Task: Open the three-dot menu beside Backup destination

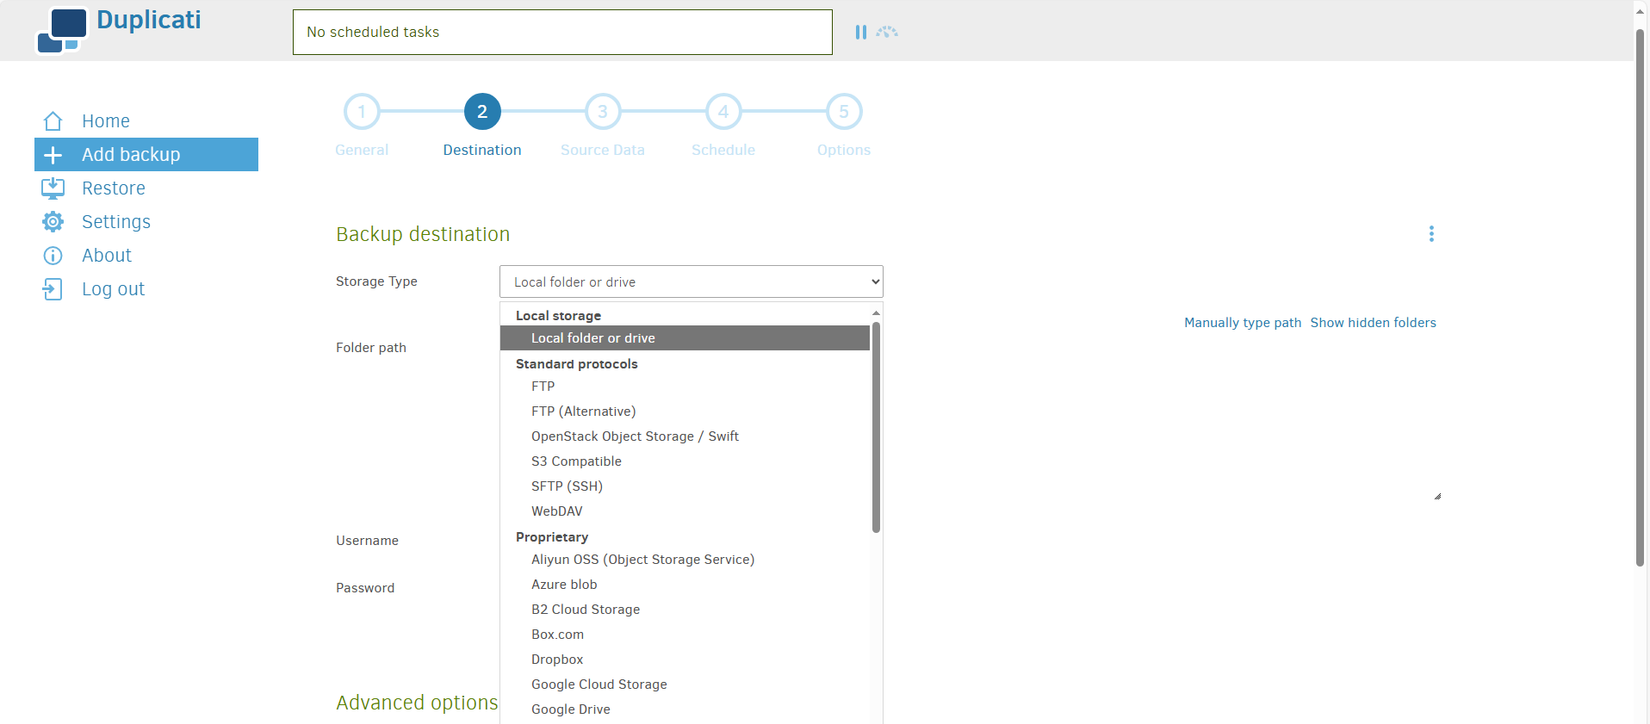Action: (1431, 234)
